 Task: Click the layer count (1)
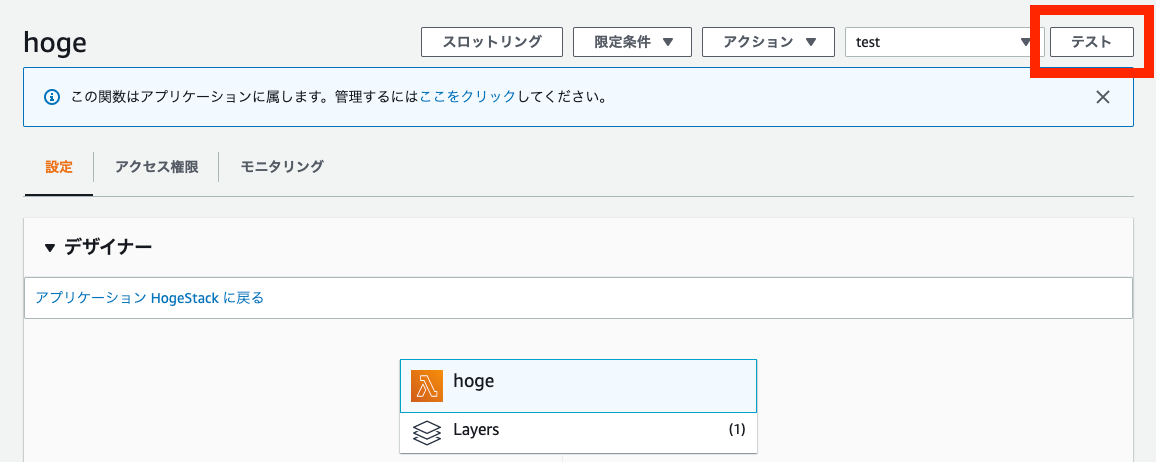click(736, 430)
